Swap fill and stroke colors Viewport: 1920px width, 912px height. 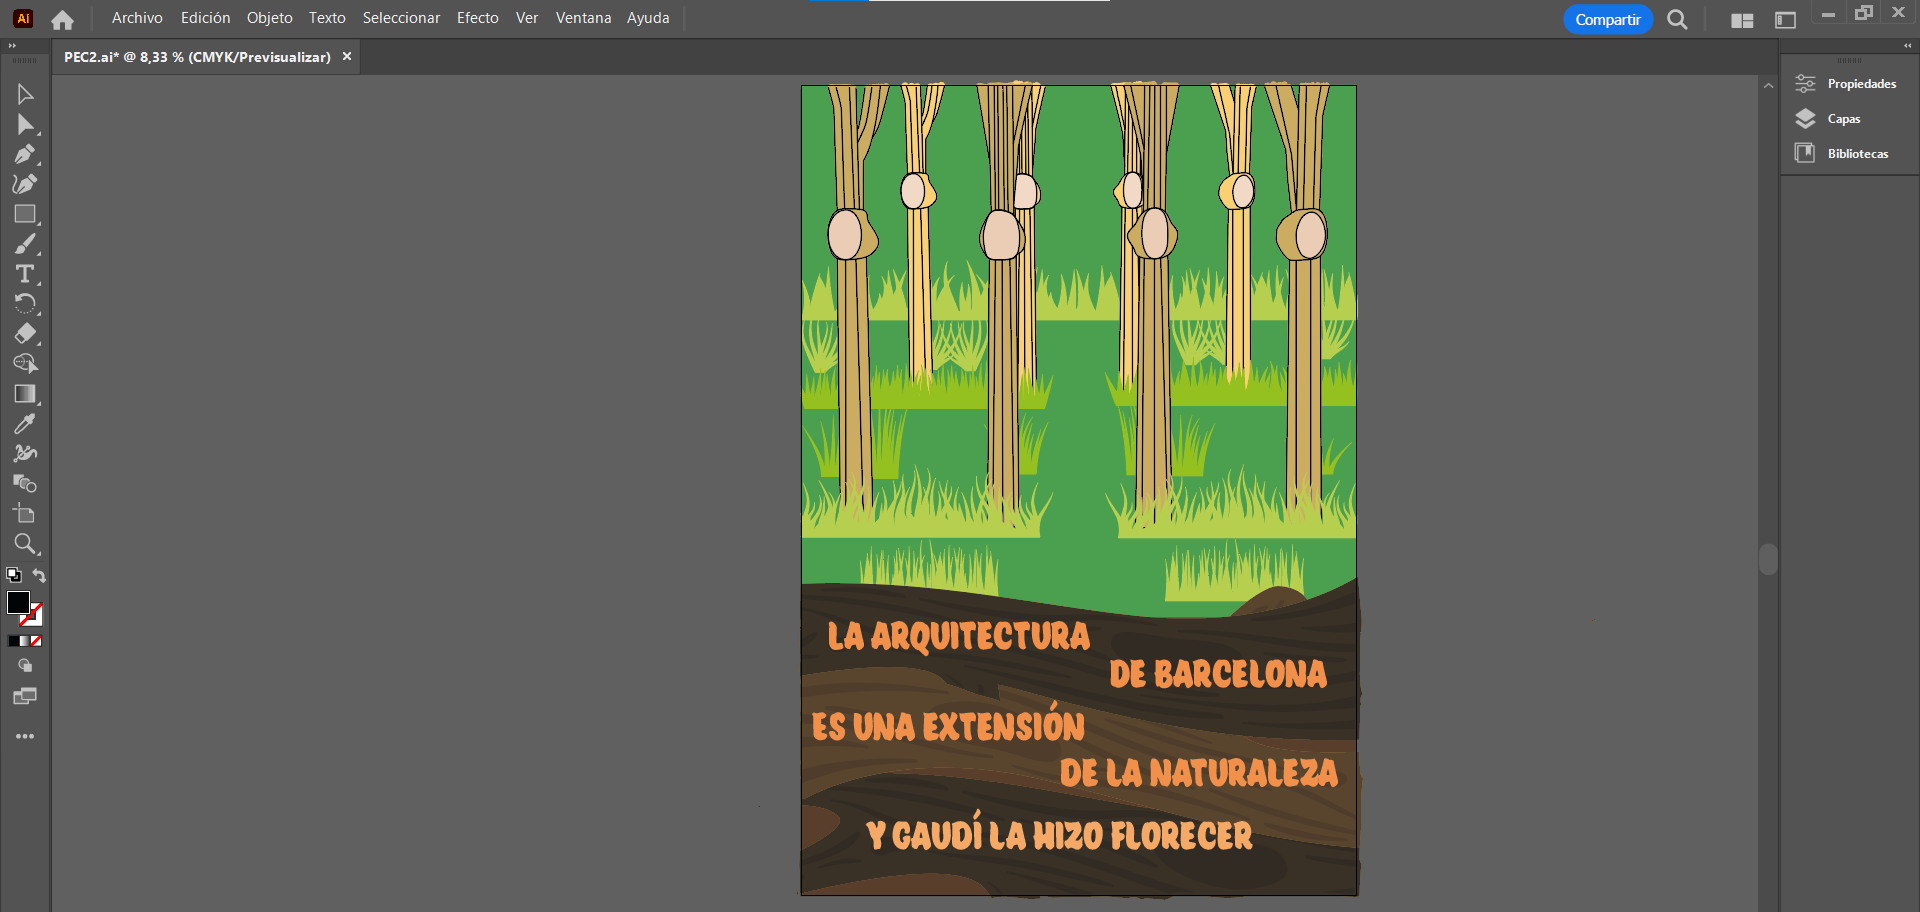[x=39, y=575]
